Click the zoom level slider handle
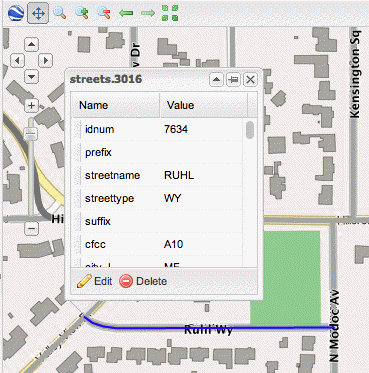 coord(31,134)
